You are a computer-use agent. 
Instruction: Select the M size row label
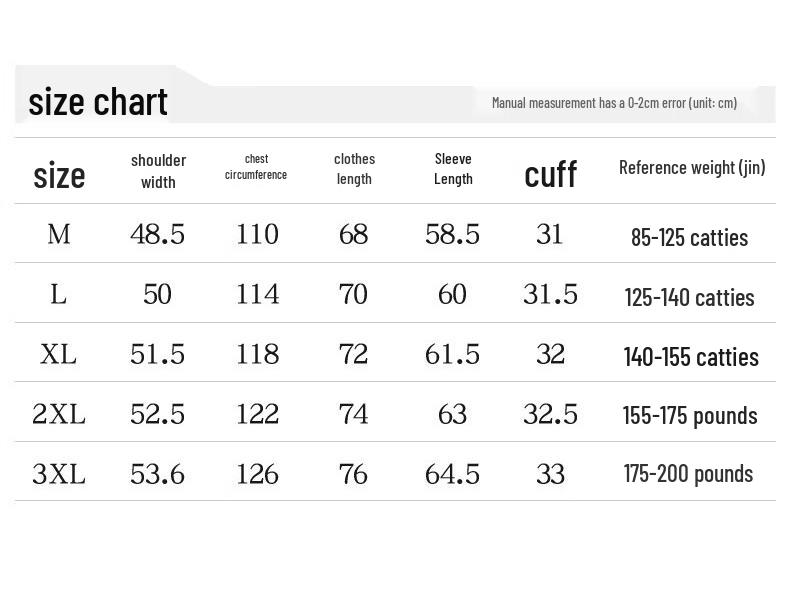pos(59,234)
